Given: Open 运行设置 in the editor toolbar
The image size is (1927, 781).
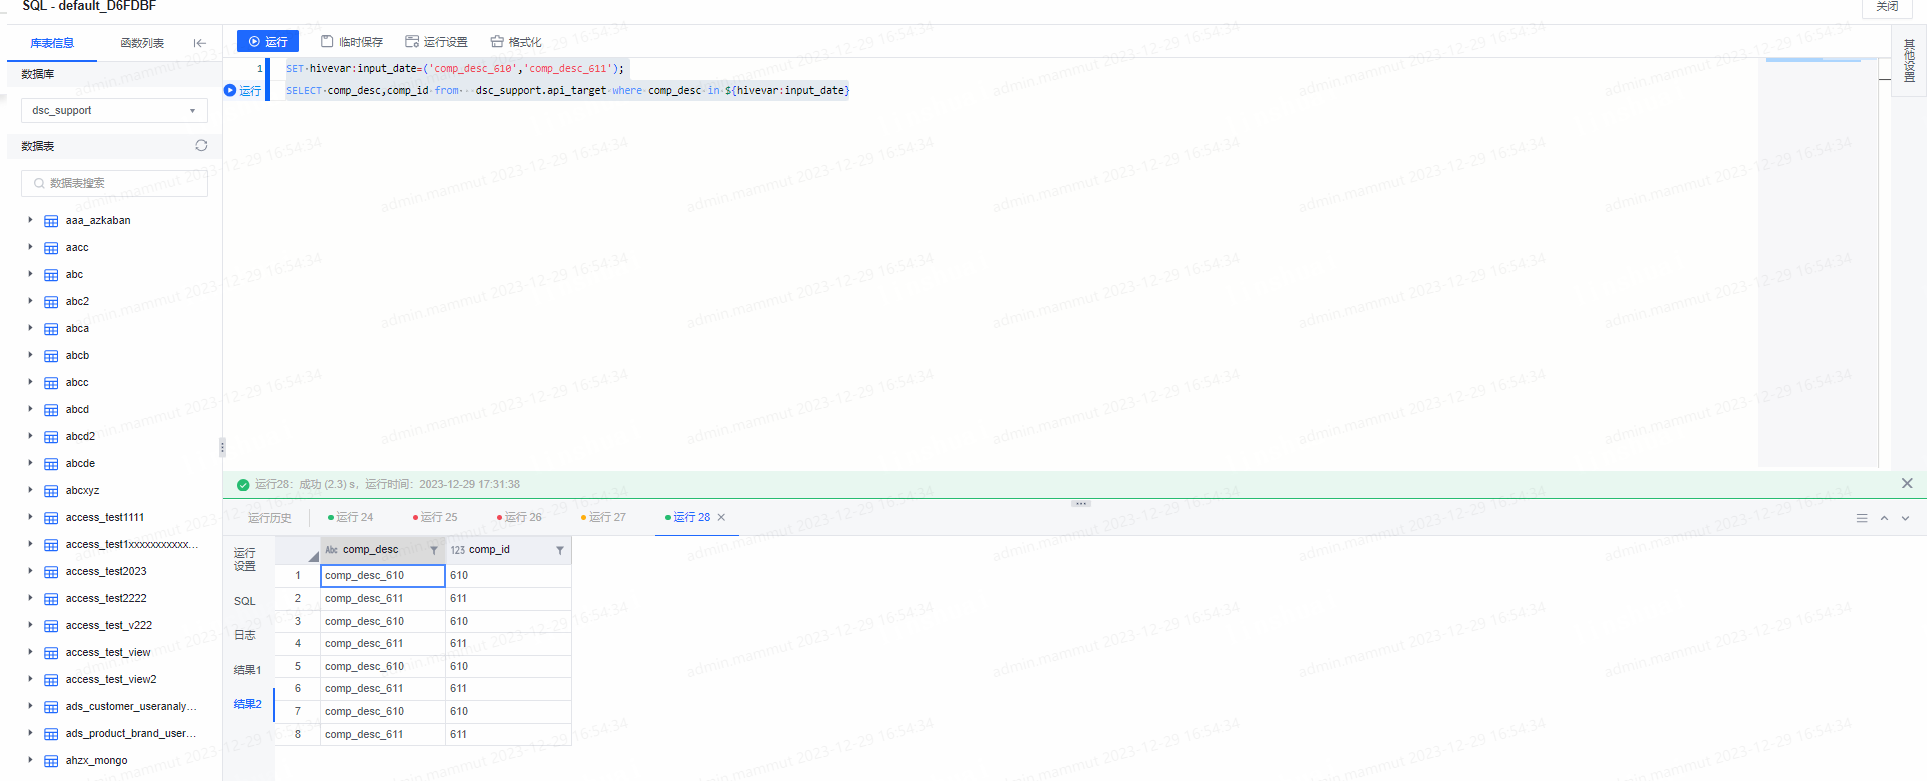Looking at the screenshot, I should 436,42.
